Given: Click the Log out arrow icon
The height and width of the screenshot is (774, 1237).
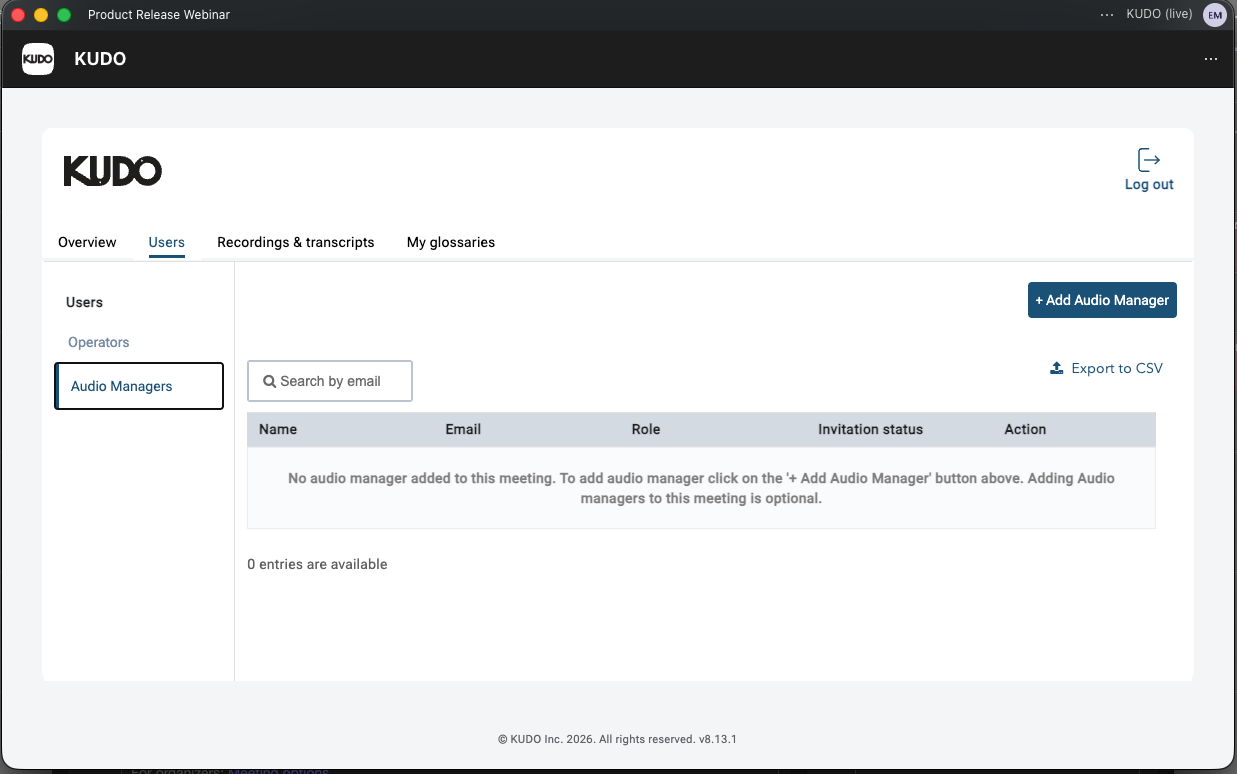Looking at the screenshot, I should 1149,159.
